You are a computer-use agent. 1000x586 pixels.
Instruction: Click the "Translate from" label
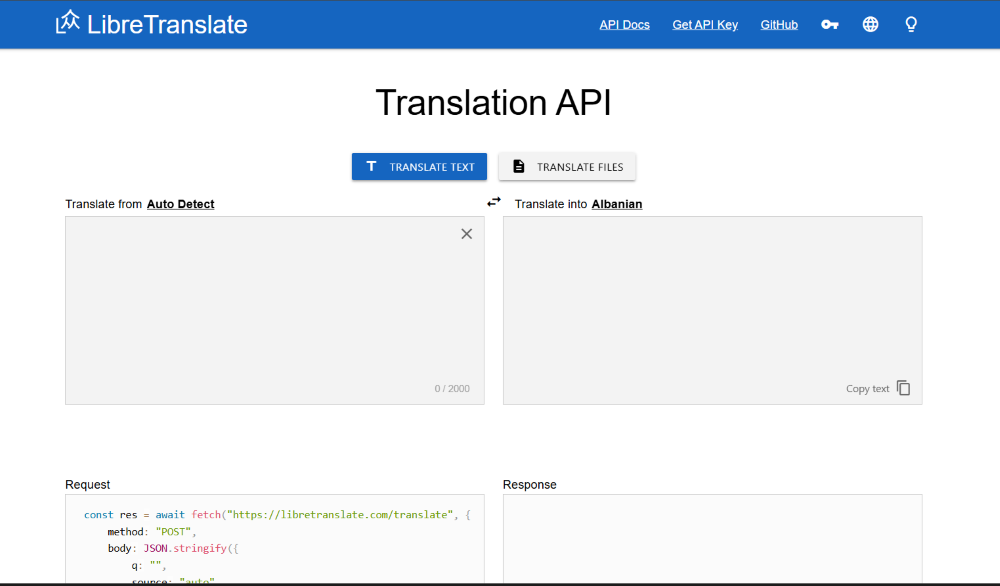point(103,204)
